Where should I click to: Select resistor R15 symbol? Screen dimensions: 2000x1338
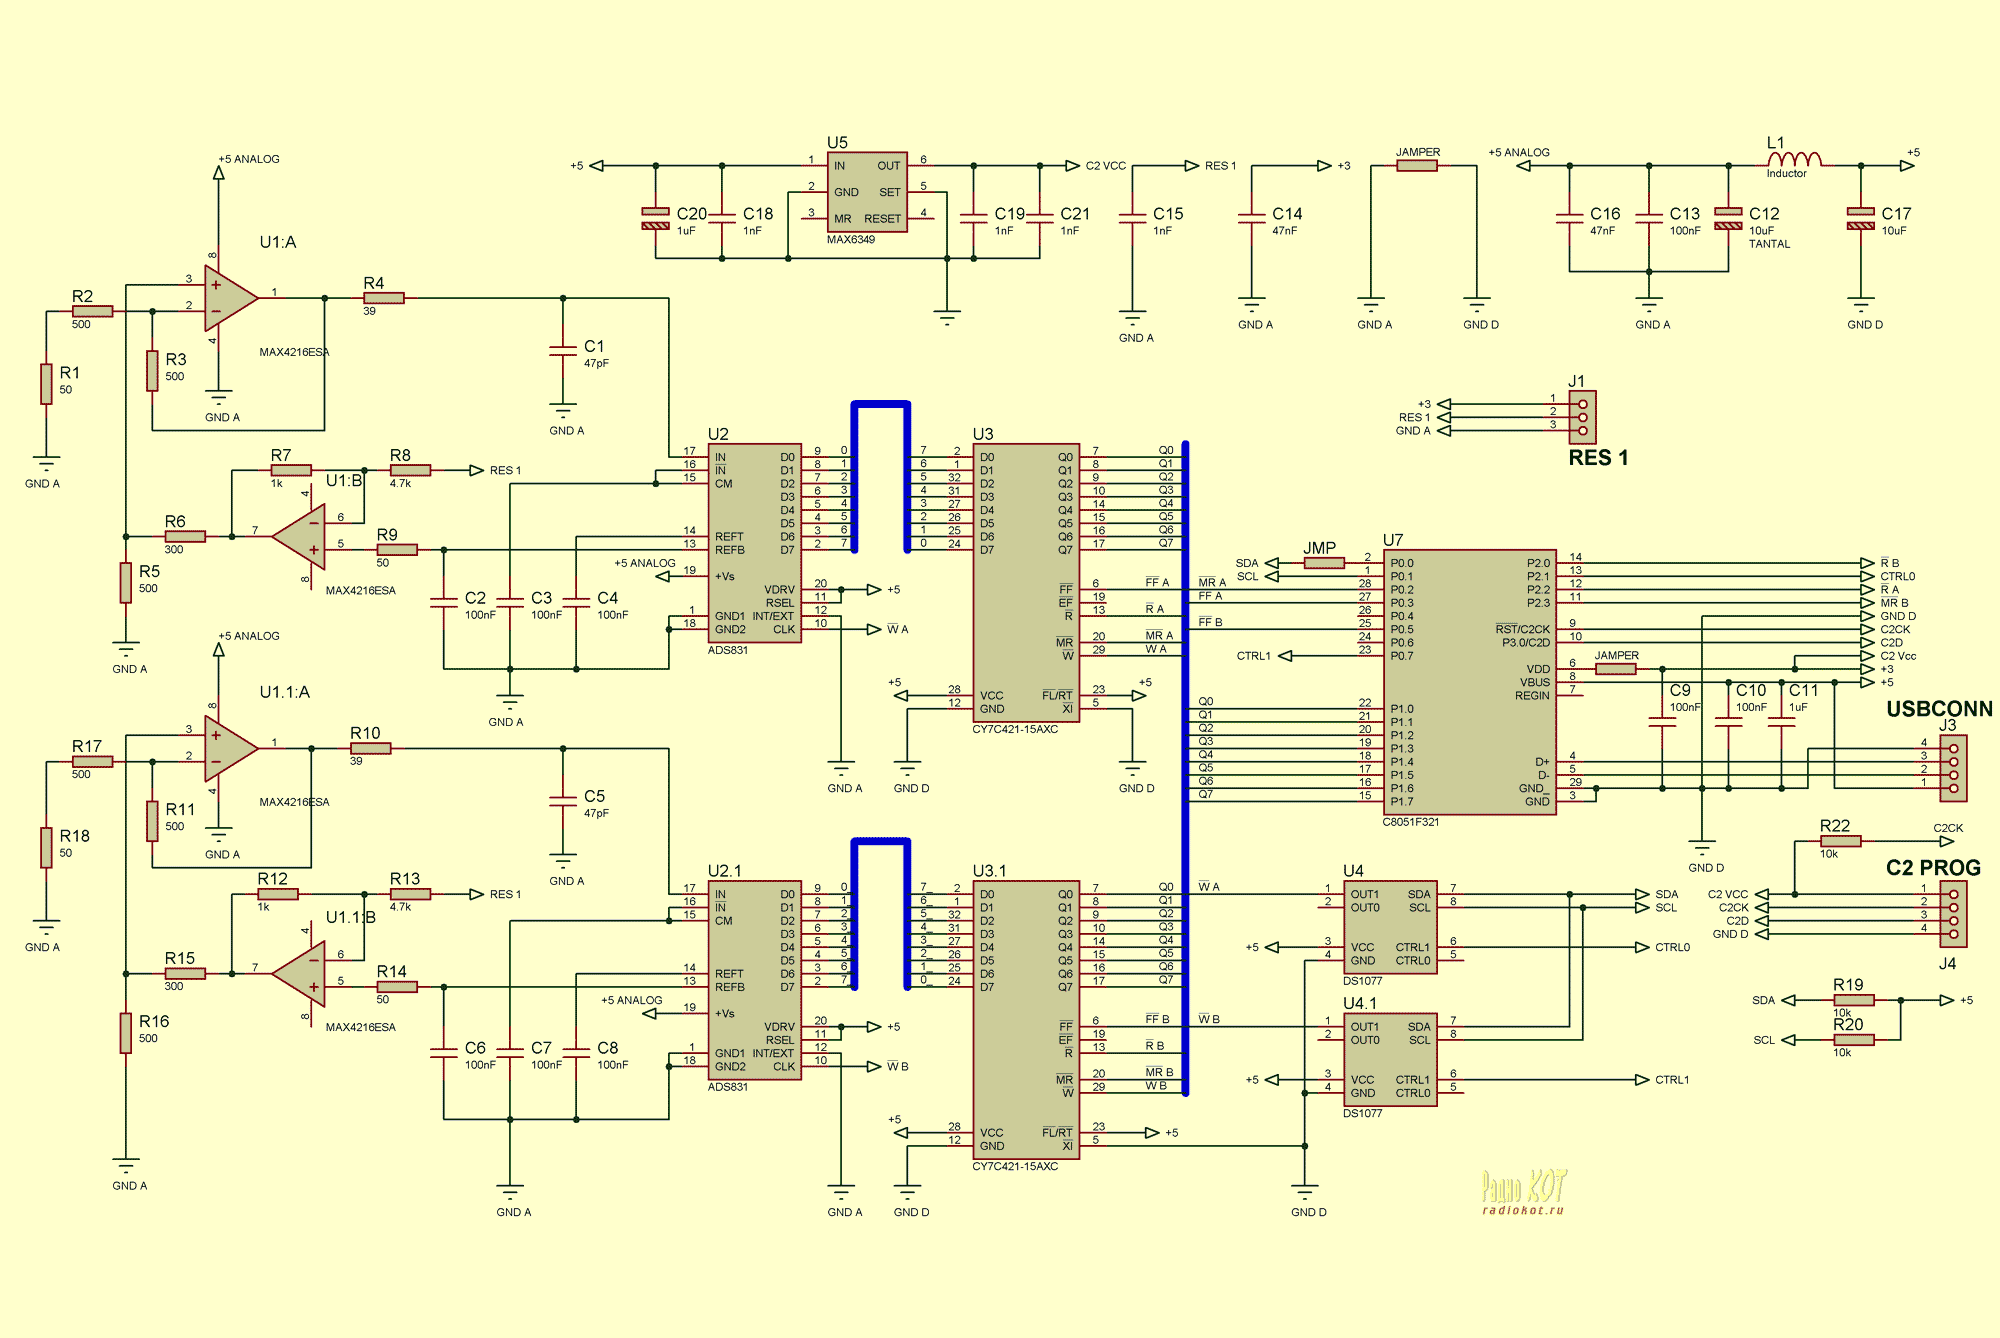185,973
